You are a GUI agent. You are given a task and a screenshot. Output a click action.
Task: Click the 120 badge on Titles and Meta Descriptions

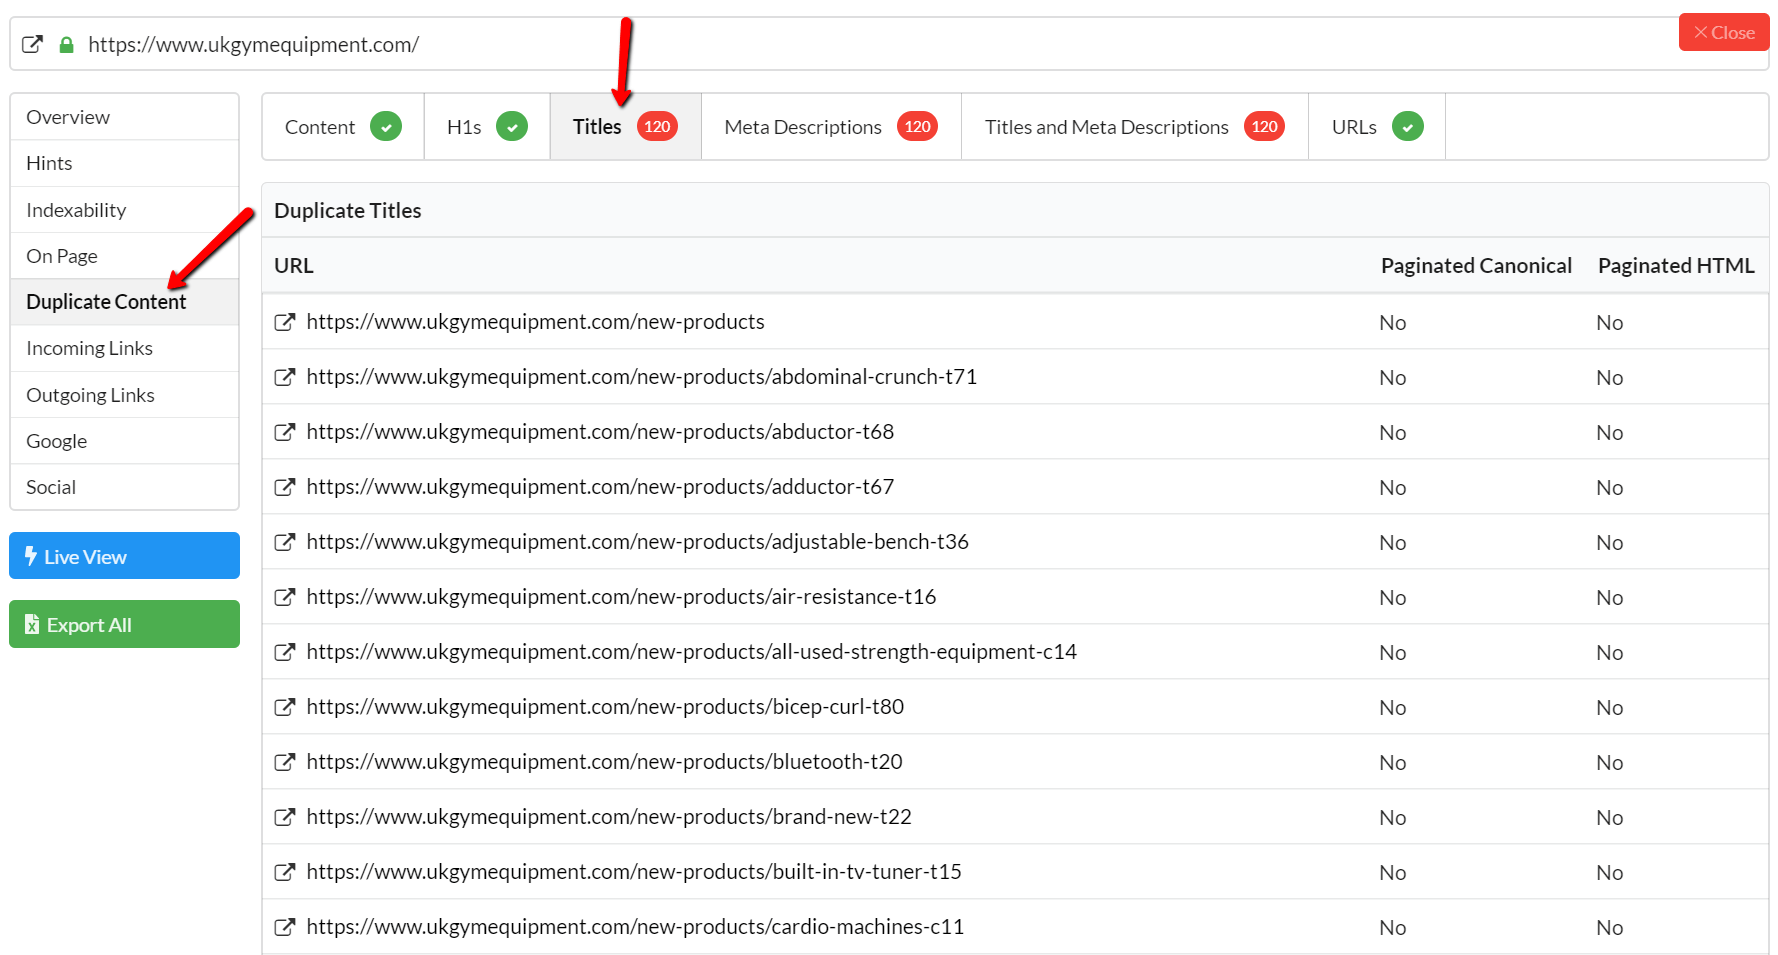pos(1264,127)
